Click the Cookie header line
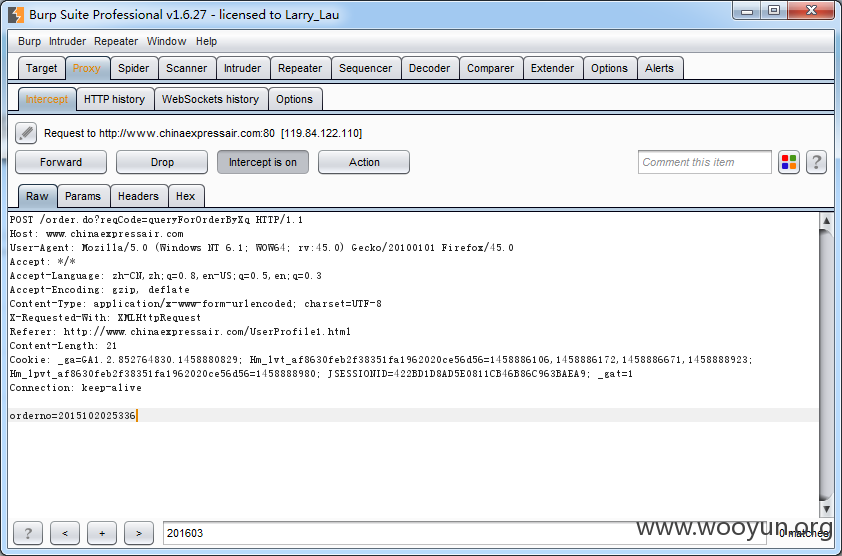842x556 pixels. pyautogui.click(x=381, y=359)
